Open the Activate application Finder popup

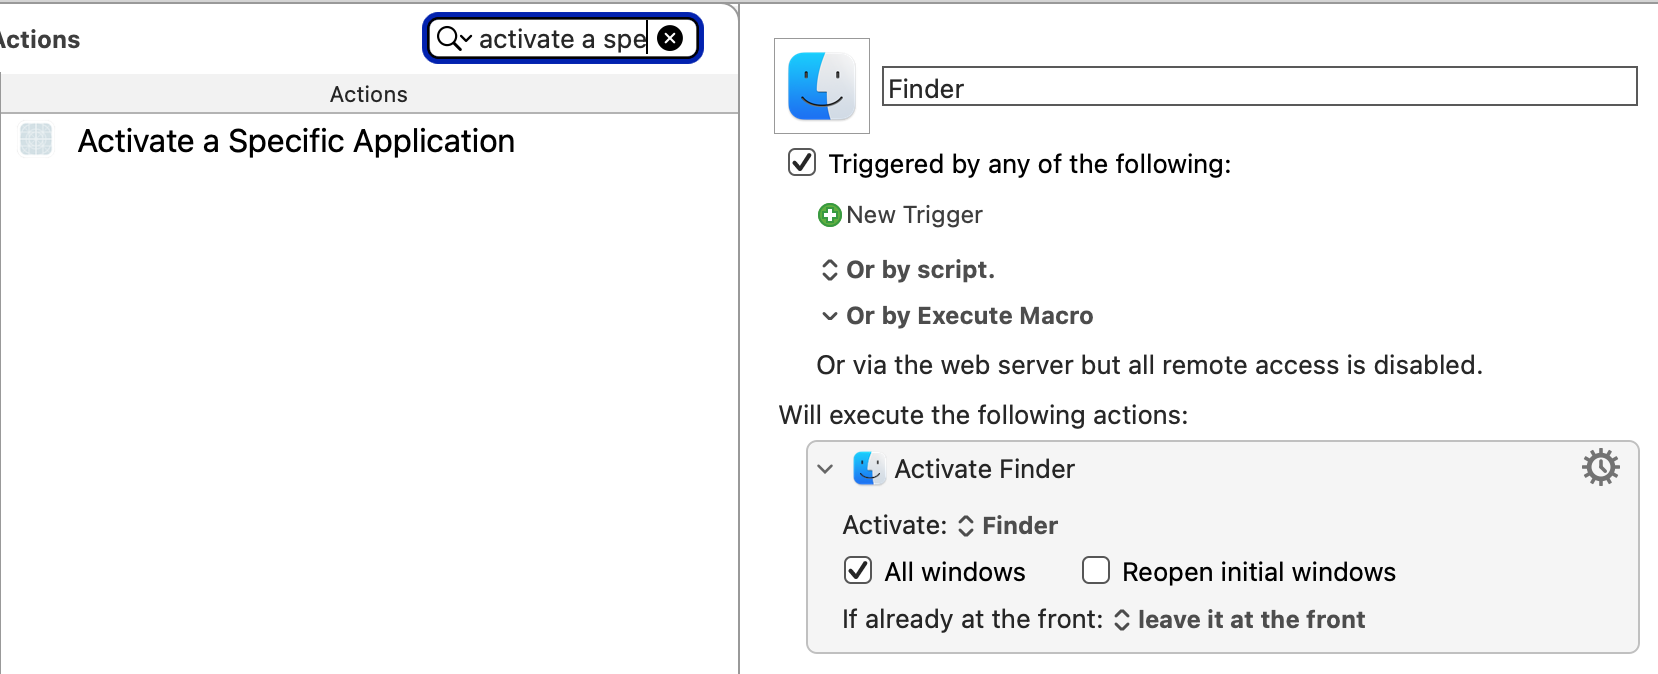(x=1008, y=525)
